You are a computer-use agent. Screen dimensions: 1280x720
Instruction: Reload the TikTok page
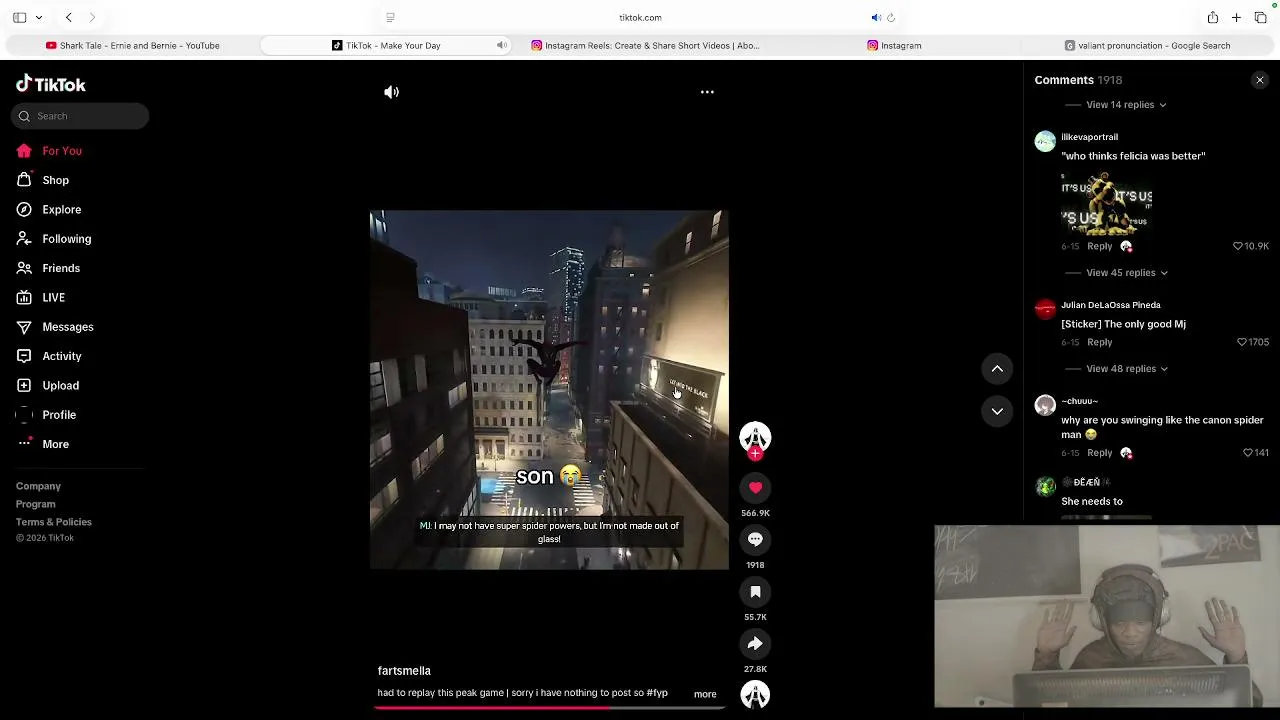click(x=891, y=17)
